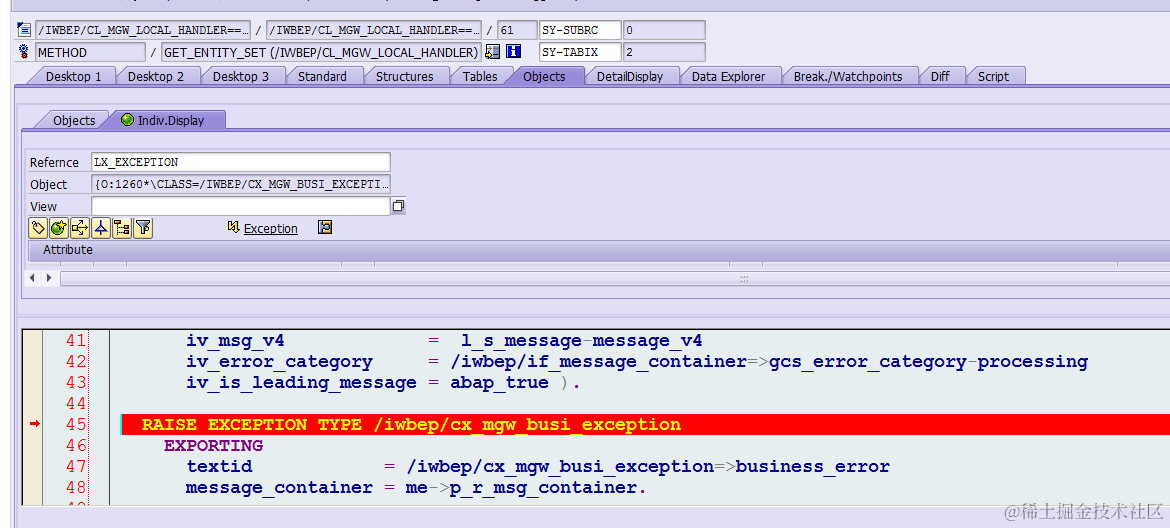Click the filter funnel toolbar icon
The height and width of the screenshot is (528, 1170).
[x=143, y=228]
